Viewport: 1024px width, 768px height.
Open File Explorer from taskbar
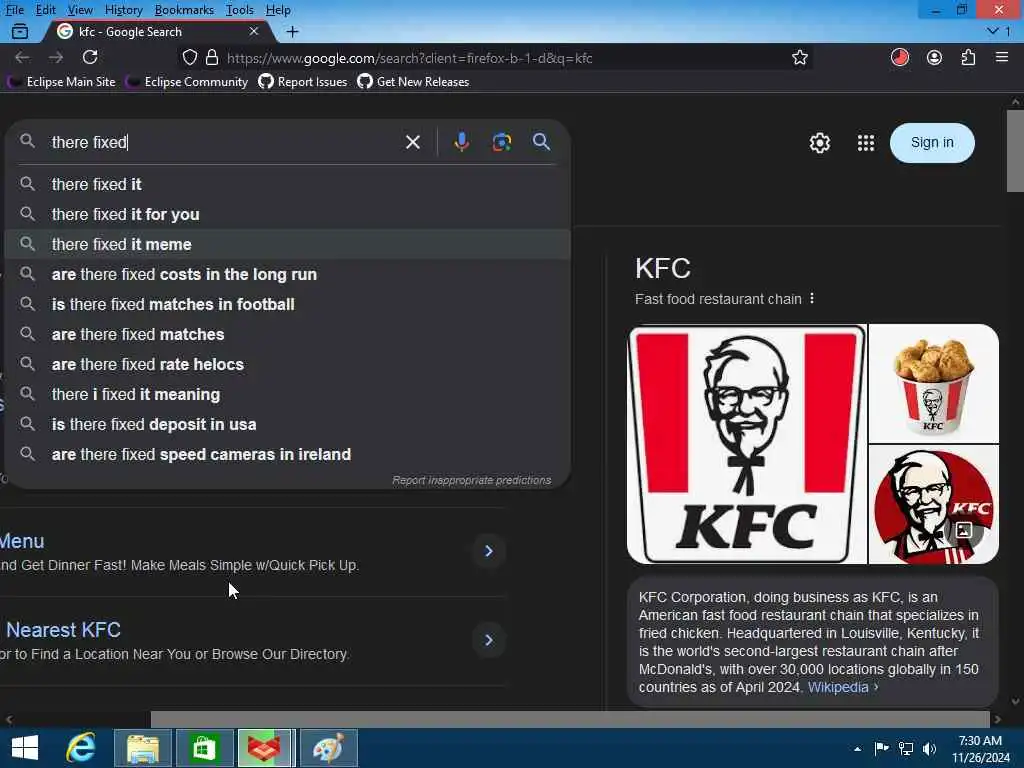142,748
